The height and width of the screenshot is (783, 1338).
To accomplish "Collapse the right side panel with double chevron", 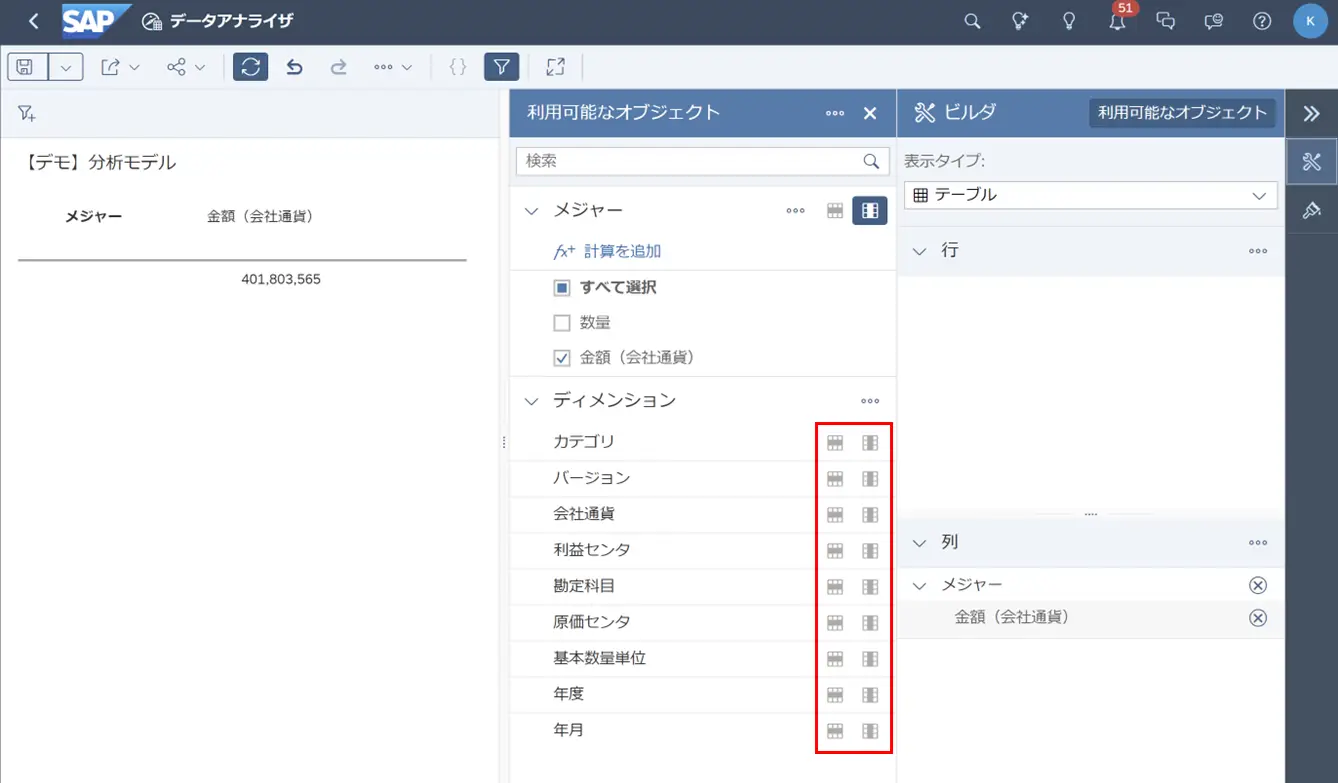I will [1312, 114].
